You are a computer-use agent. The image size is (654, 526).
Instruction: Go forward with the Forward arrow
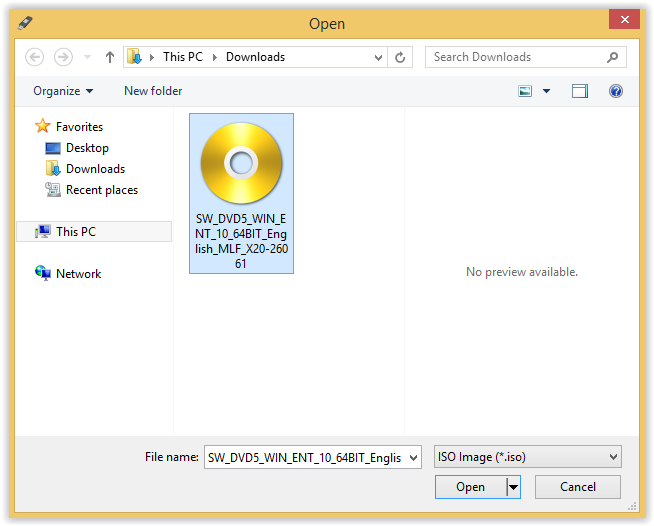pos(63,57)
